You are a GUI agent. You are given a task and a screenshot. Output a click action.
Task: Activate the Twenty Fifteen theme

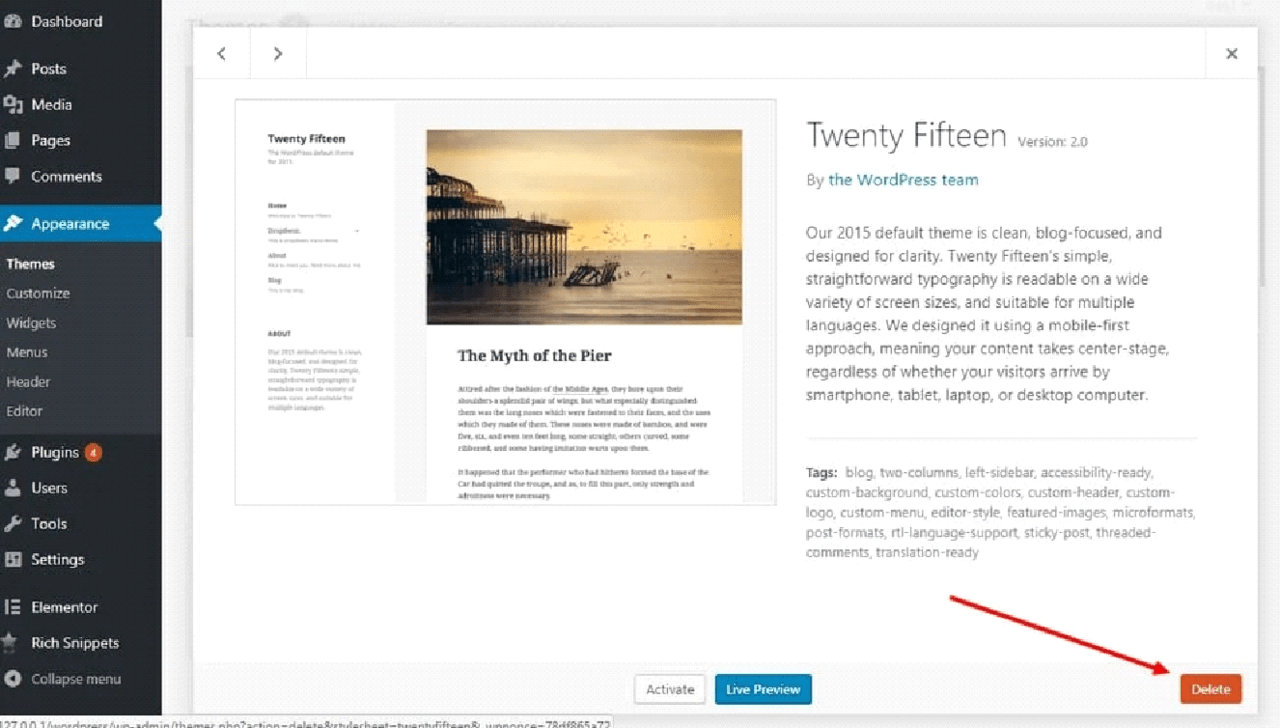click(x=670, y=689)
